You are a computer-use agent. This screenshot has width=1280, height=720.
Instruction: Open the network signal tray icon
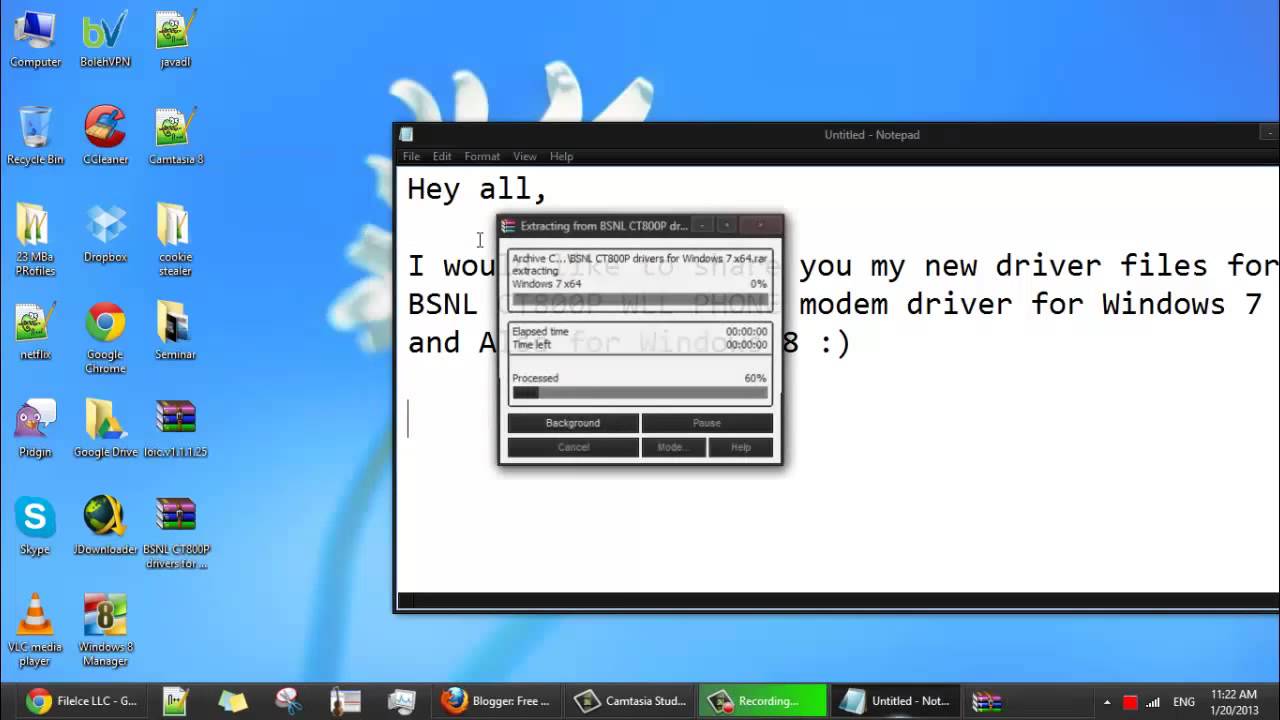click(1153, 702)
